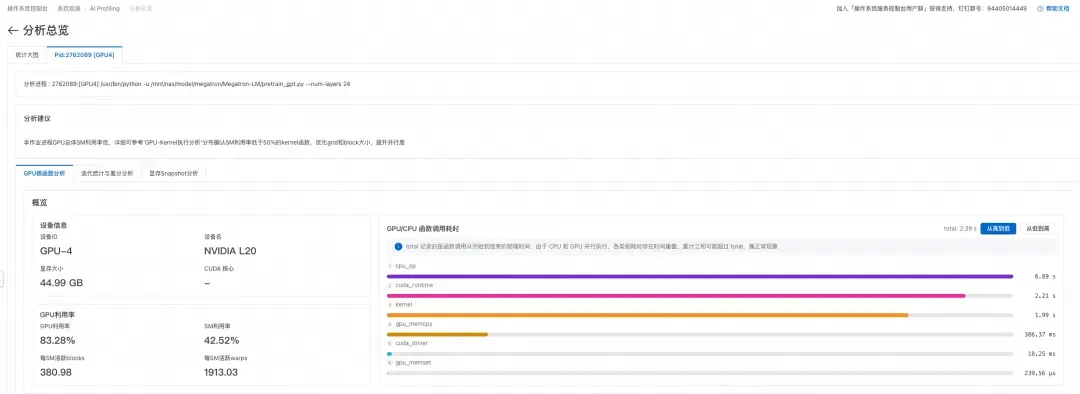1080x394 pixels.
Task: Switch to the 统计大图 tab
Action: (27, 54)
